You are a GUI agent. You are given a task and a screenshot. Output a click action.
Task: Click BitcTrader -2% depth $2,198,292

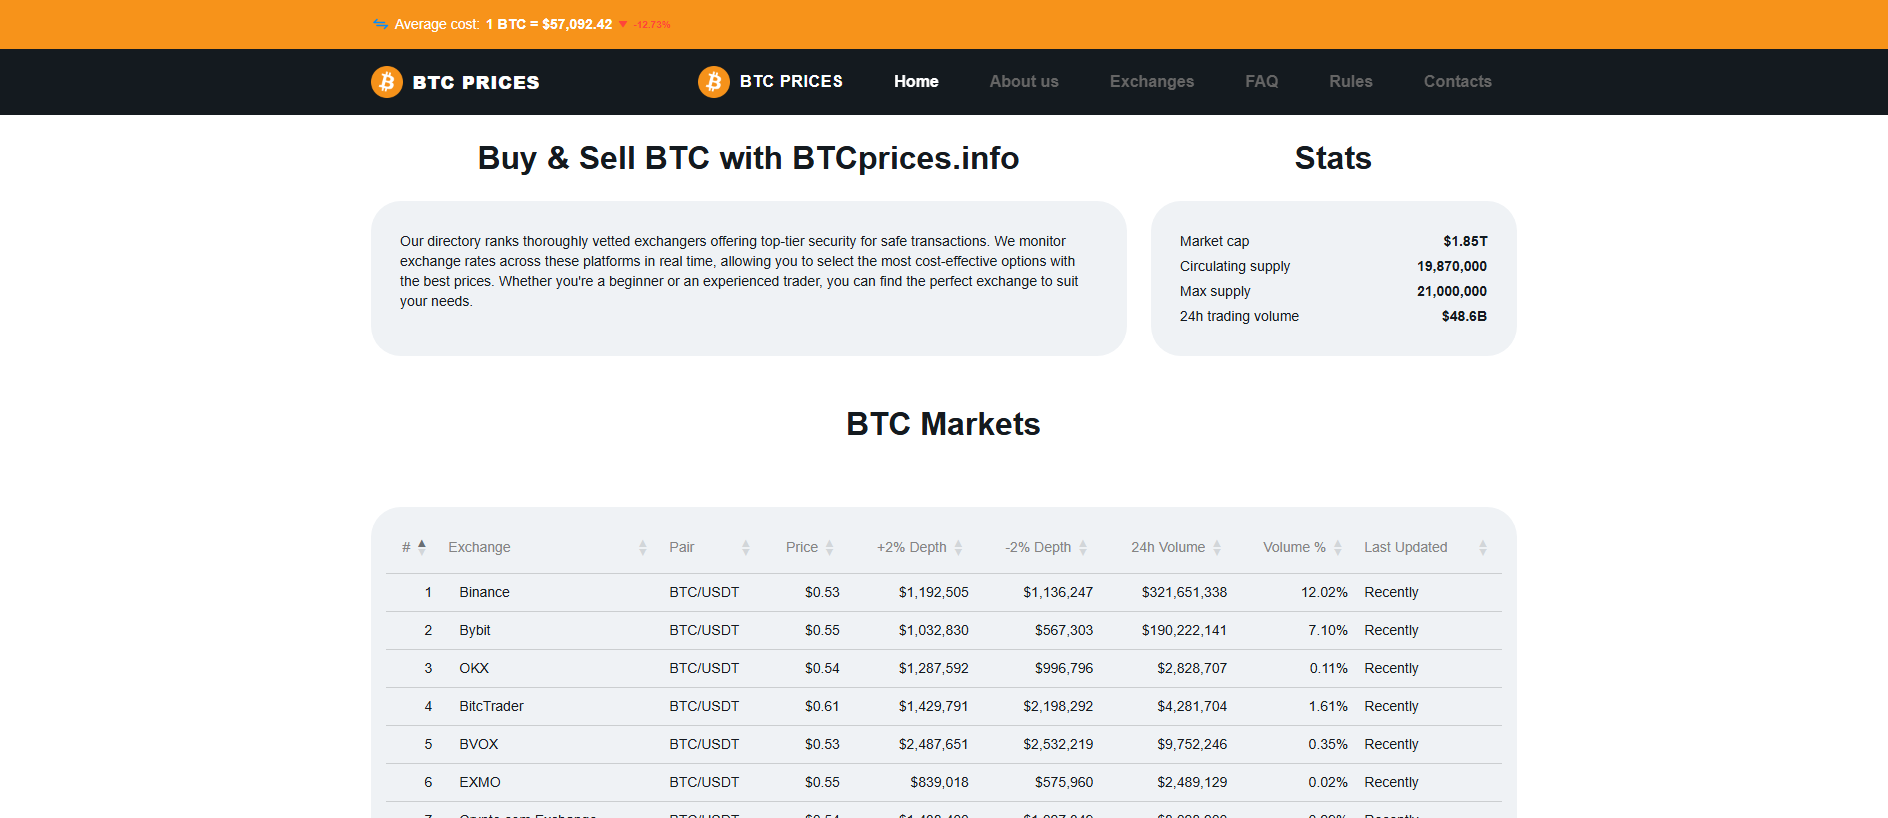(x=1058, y=706)
